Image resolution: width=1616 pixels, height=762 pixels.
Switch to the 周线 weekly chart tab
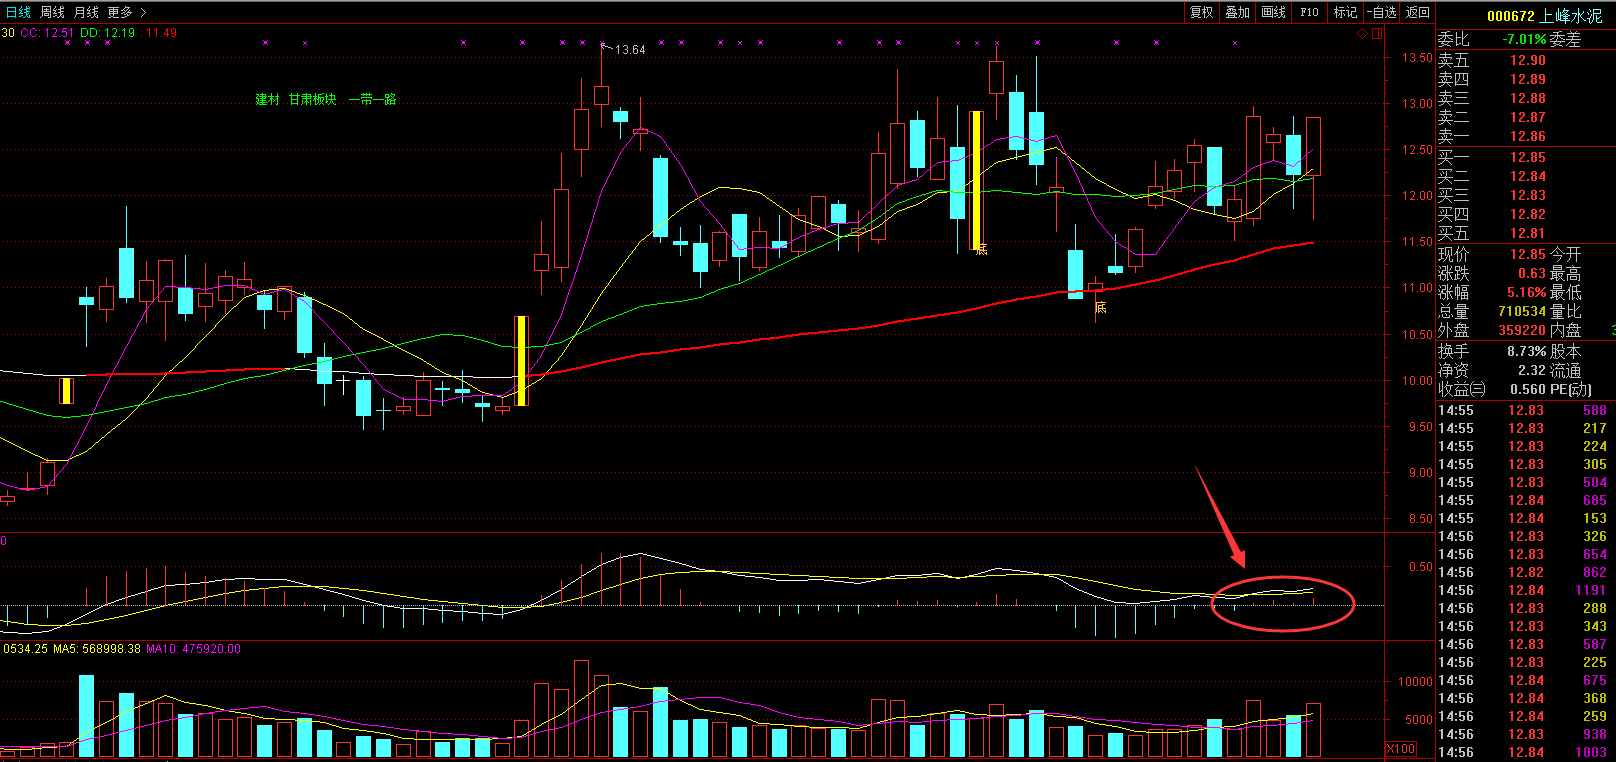pyautogui.click(x=52, y=12)
